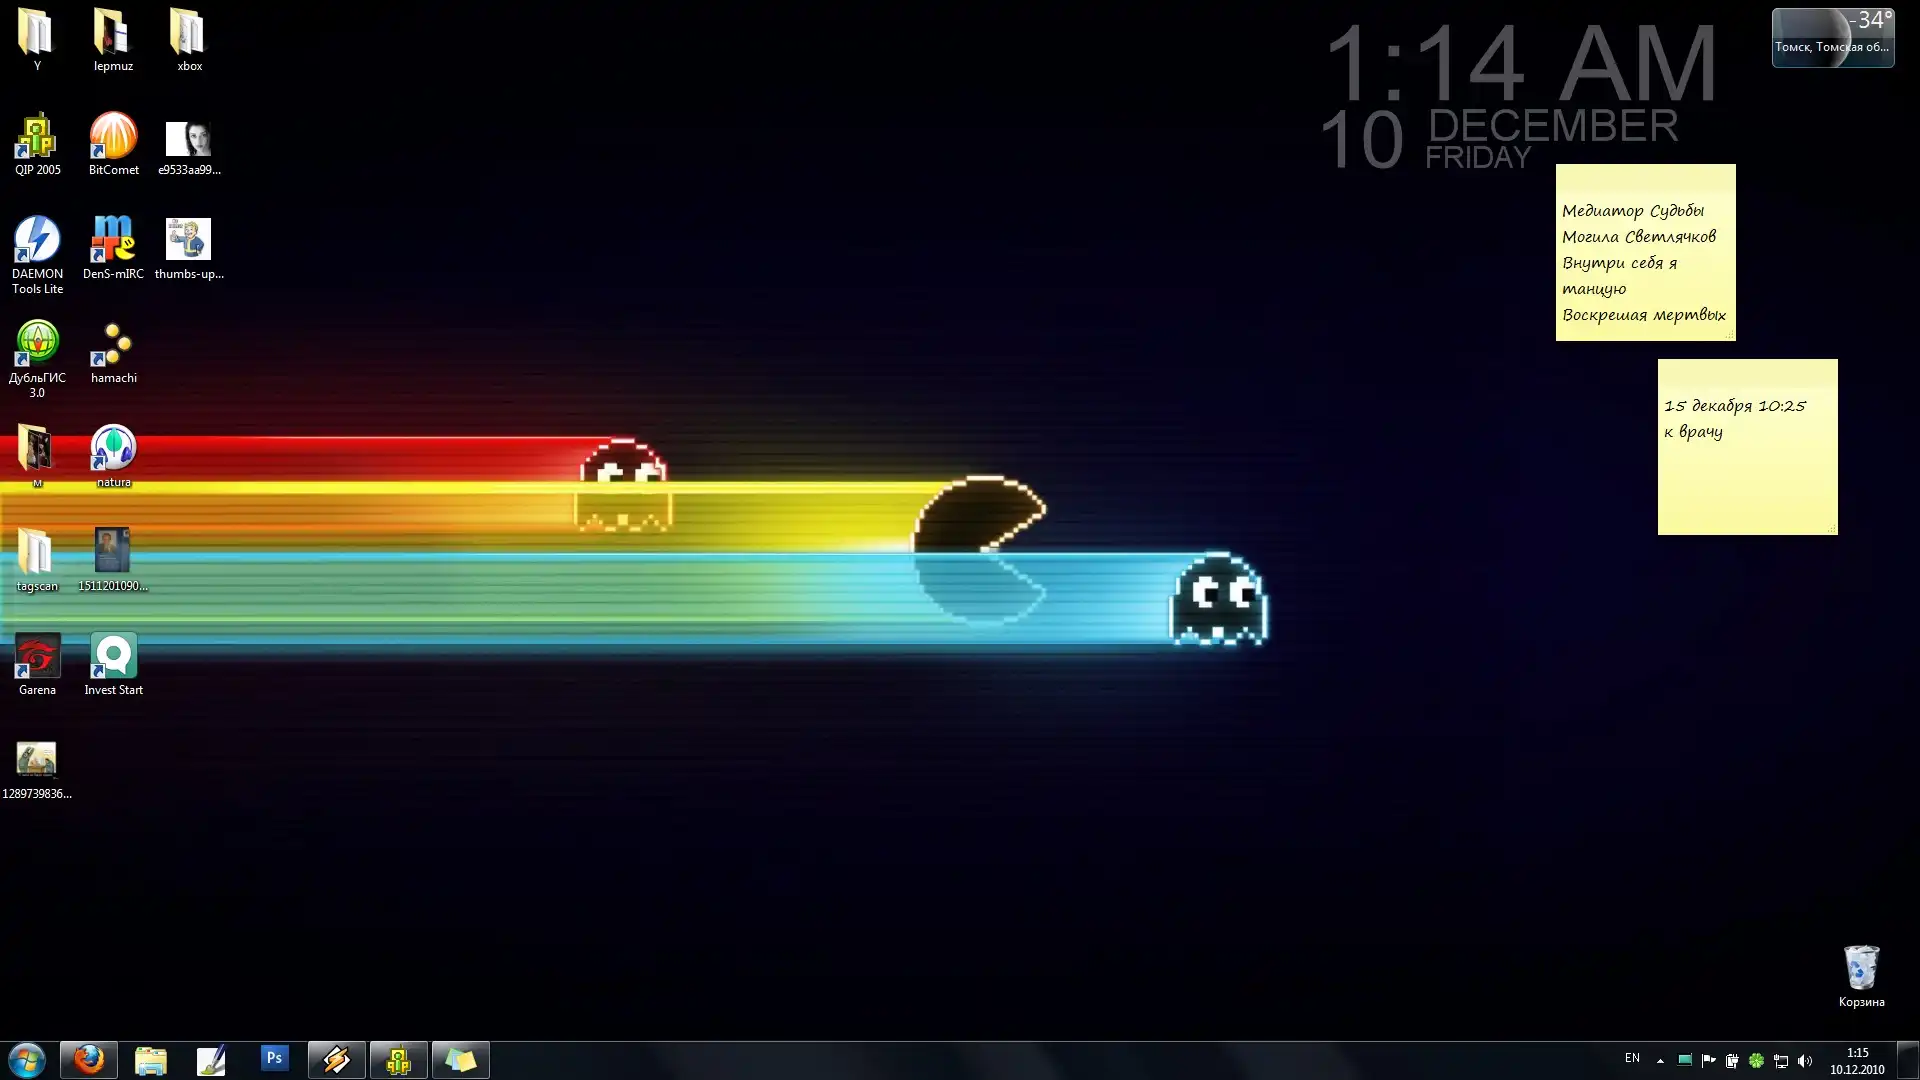Open the taskbar clock and date
This screenshot has height=1080, width=1920.
1857,1061
